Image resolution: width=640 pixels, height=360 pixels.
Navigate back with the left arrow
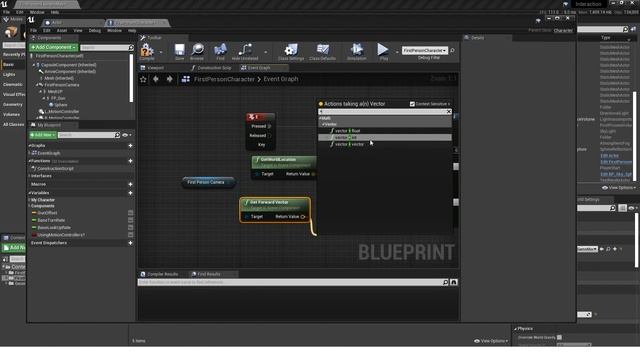[156, 79]
